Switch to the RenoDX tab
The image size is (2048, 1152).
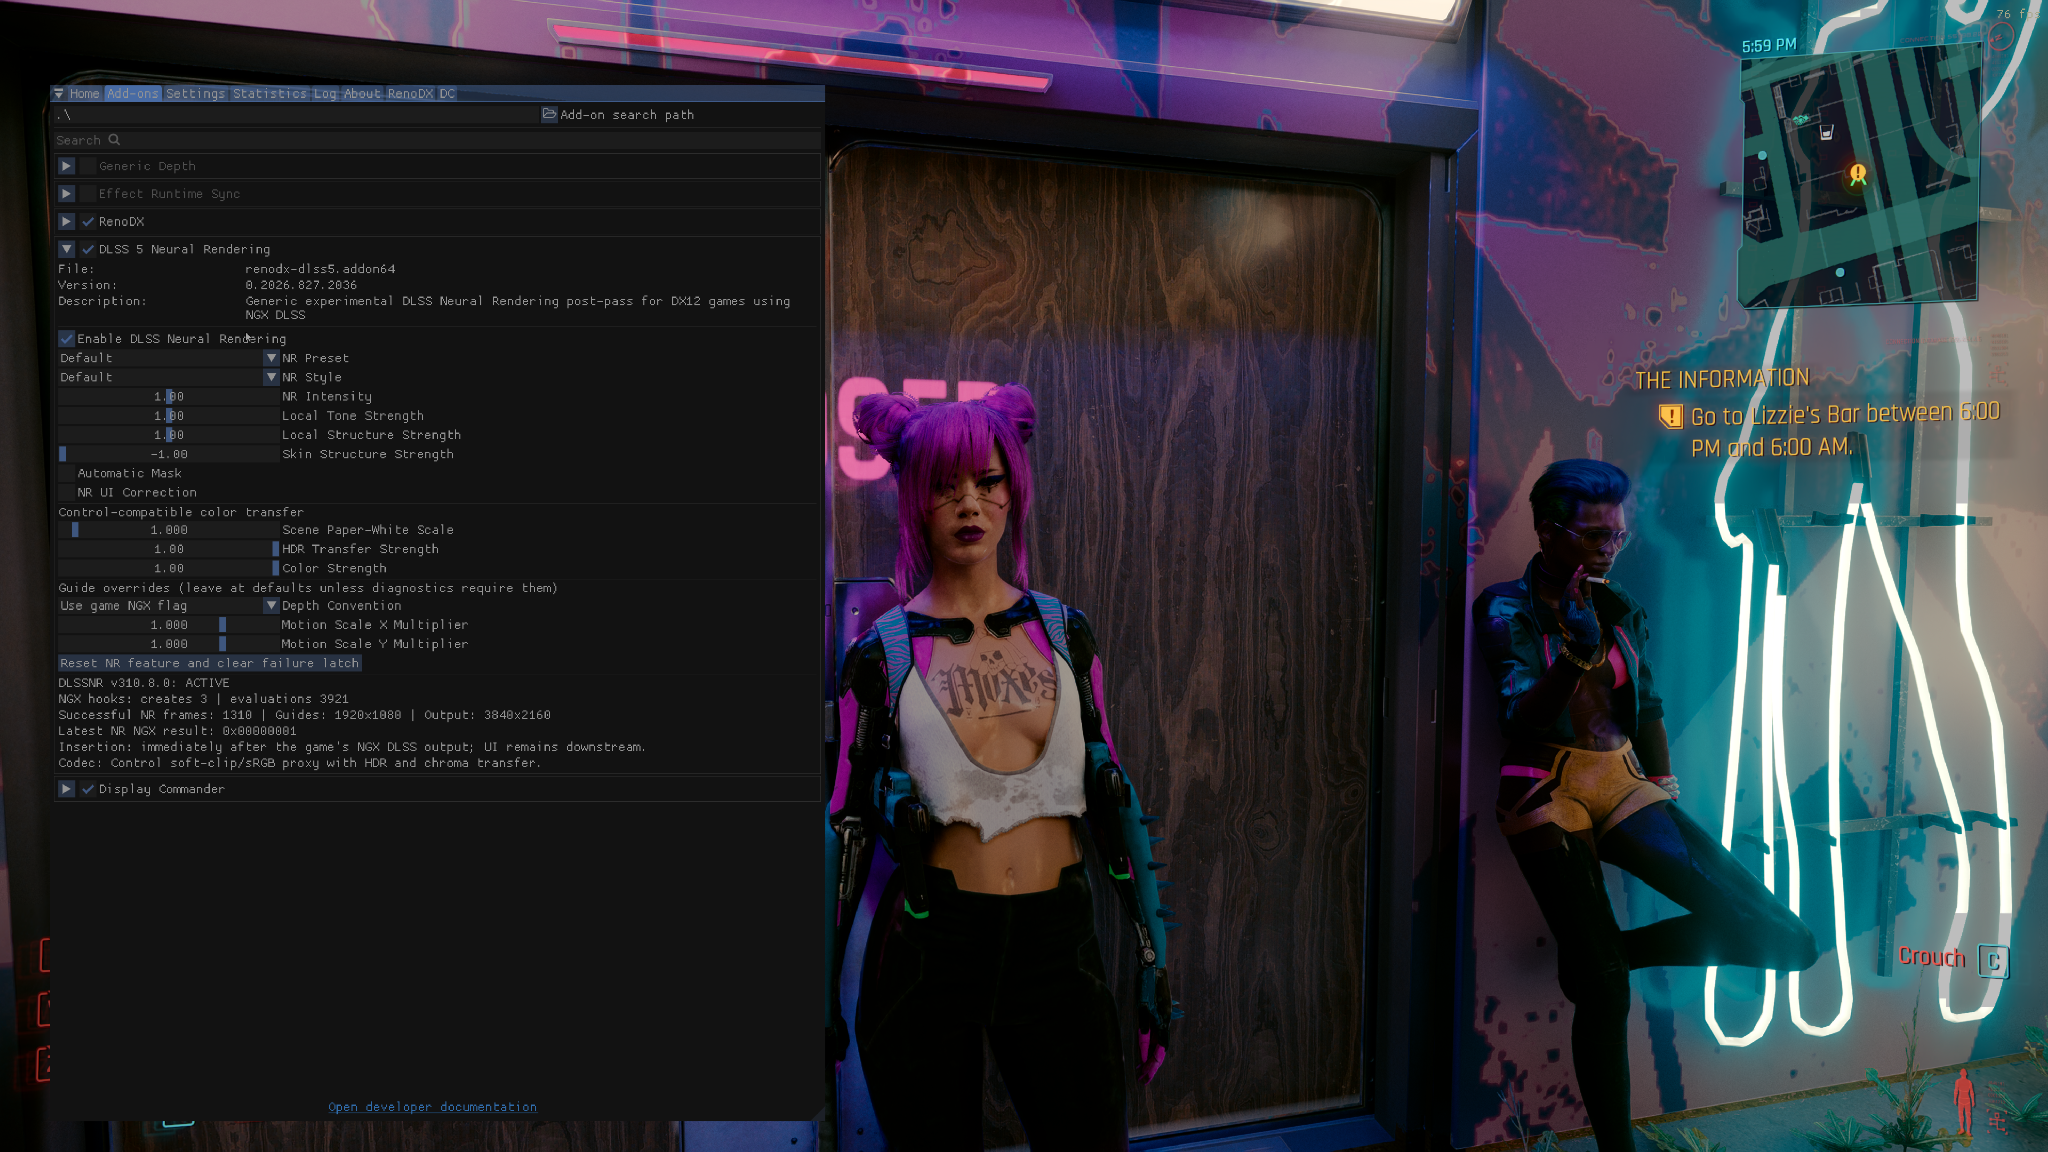(x=410, y=94)
